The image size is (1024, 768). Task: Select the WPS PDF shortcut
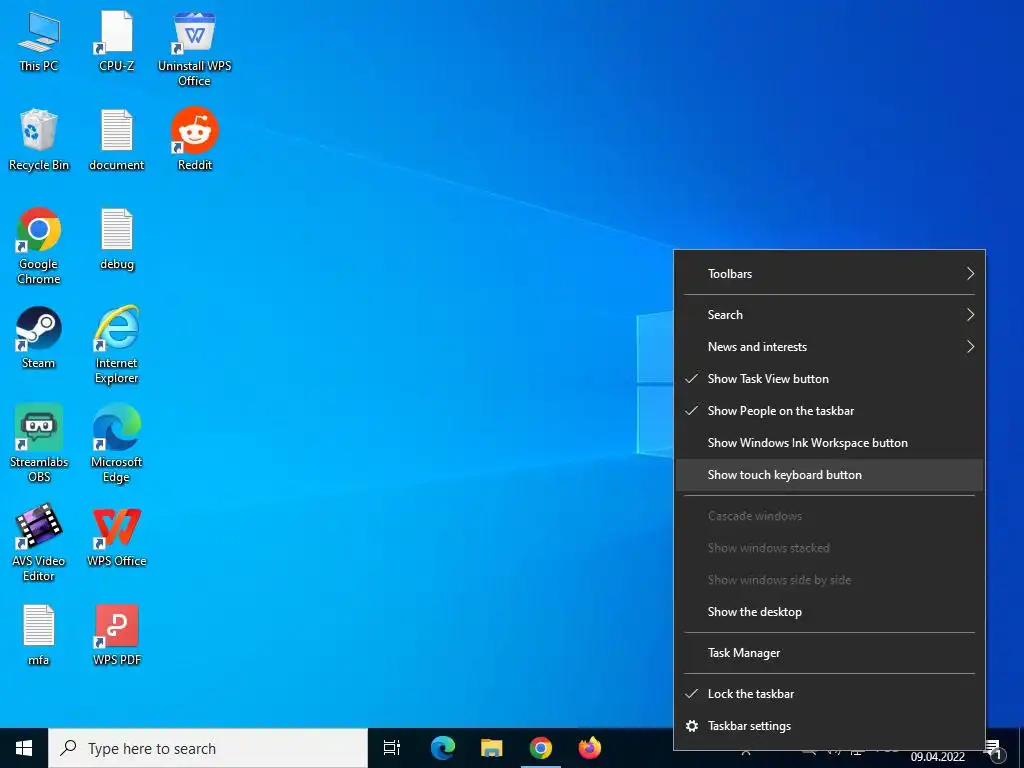point(116,634)
